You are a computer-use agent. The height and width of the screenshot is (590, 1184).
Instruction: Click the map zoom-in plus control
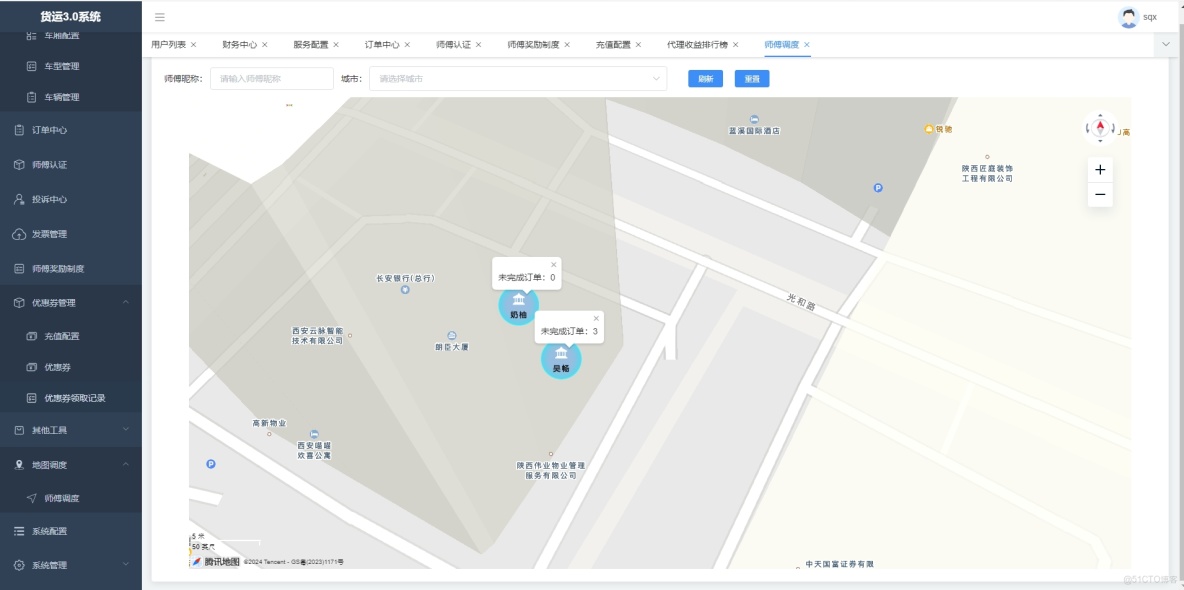[1099, 169]
